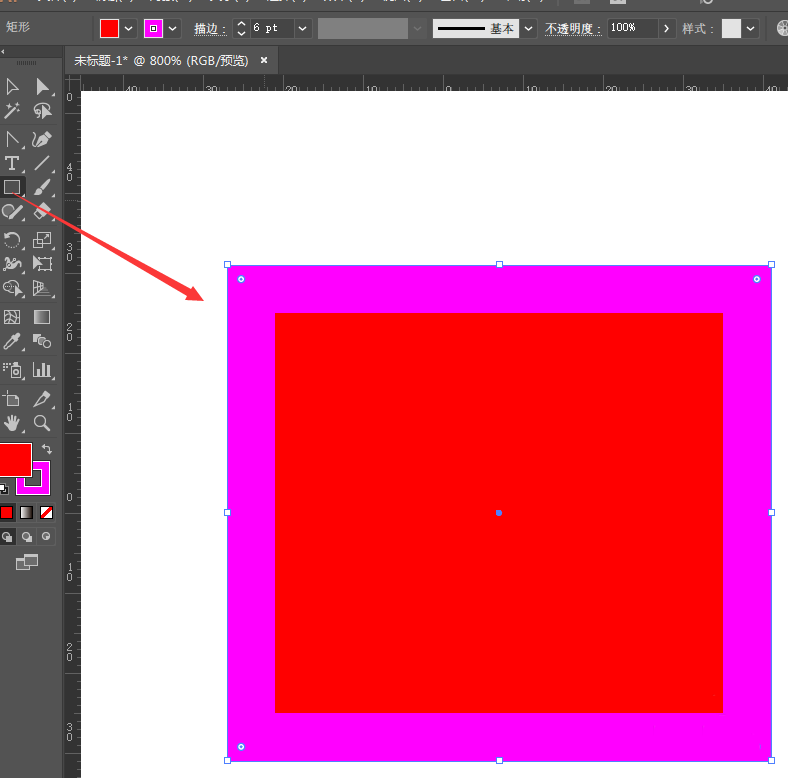
Task: Open the red fill color dropdown arrow
Action: tap(128, 29)
